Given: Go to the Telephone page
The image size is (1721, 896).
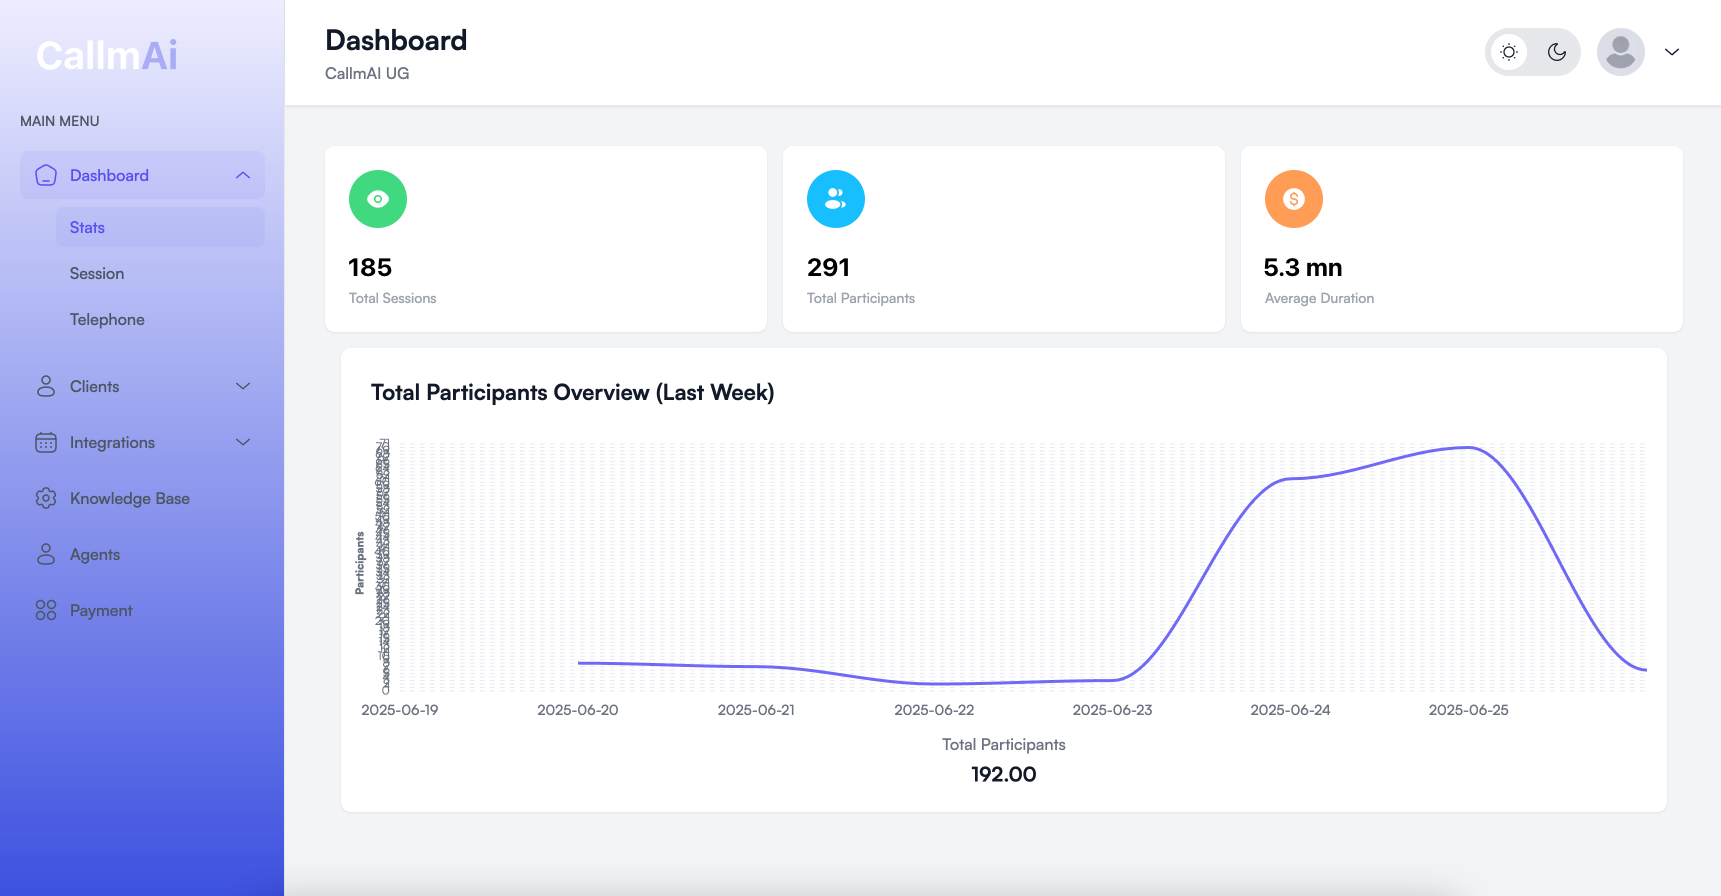Looking at the screenshot, I should click(x=107, y=320).
